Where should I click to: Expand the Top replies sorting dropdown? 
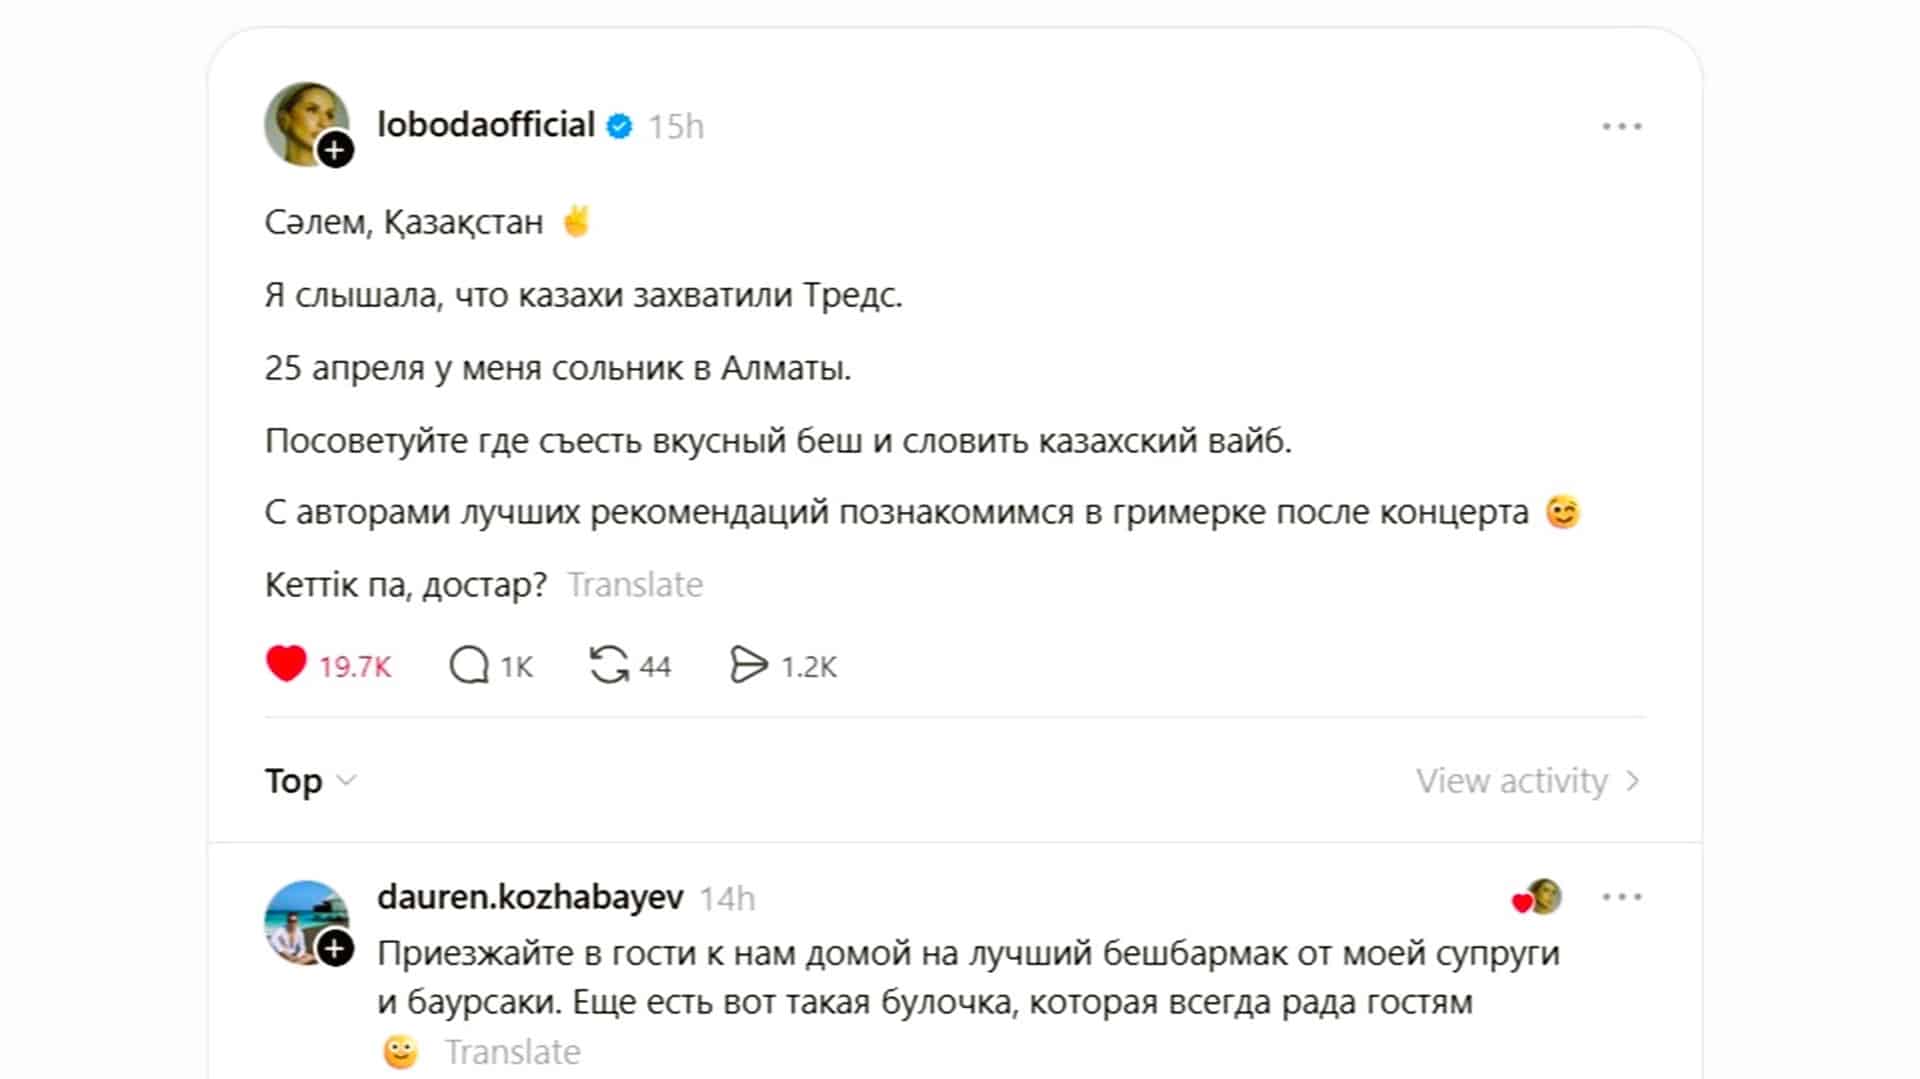310,781
